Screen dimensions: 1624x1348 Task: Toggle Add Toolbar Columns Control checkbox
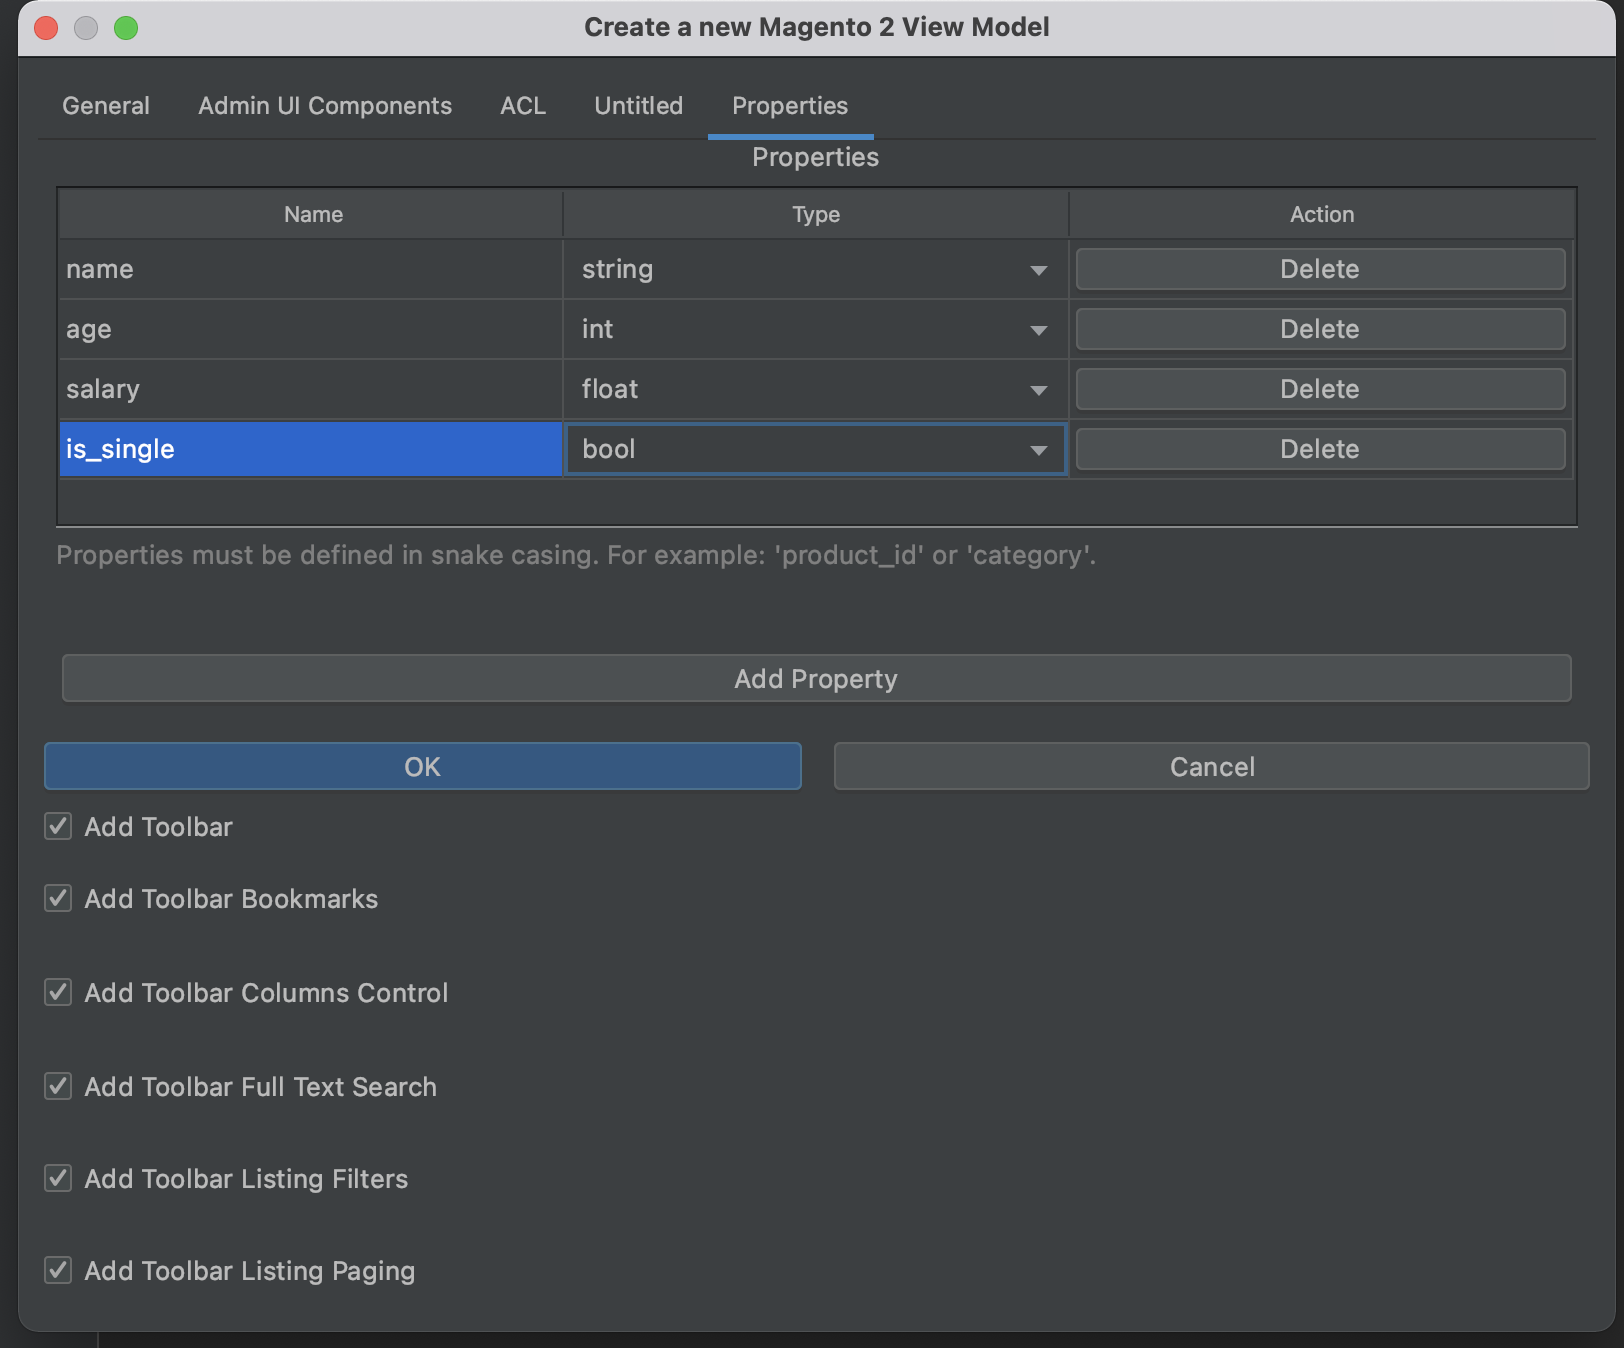(x=58, y=993)
